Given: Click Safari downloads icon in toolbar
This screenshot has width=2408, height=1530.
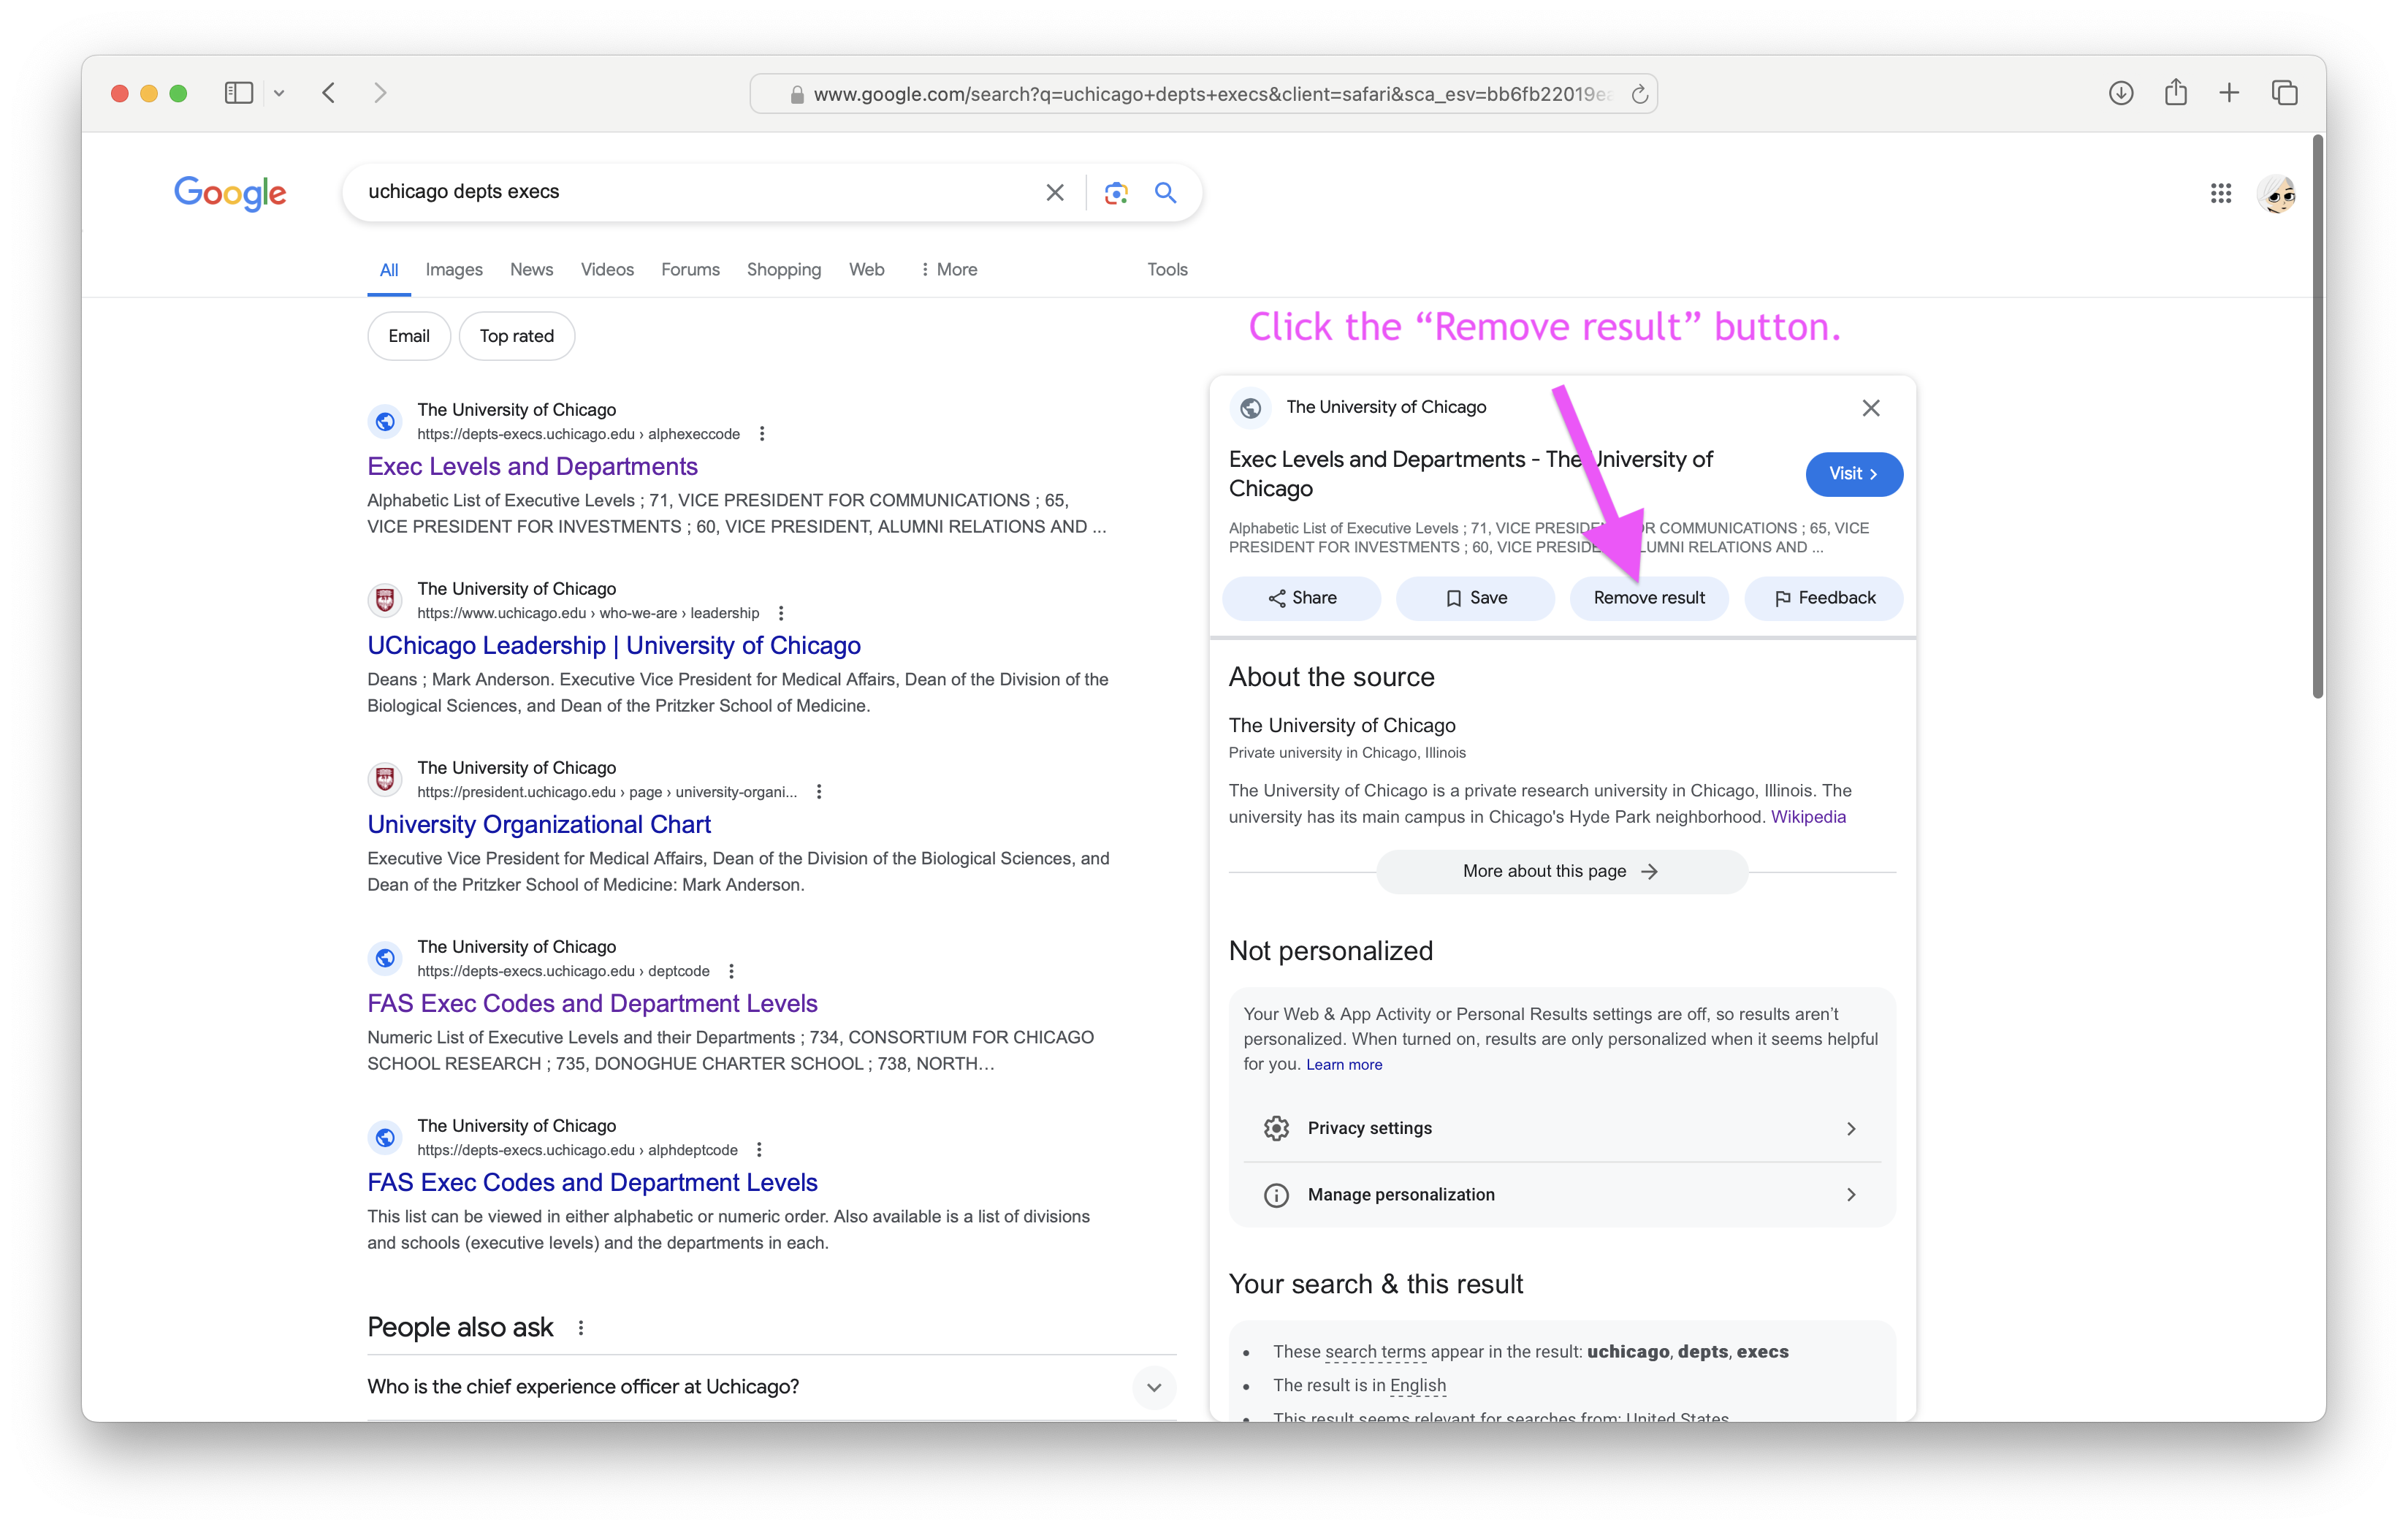Looking at the screenshot, I should pyautogui.click(x=2120, y=93).
